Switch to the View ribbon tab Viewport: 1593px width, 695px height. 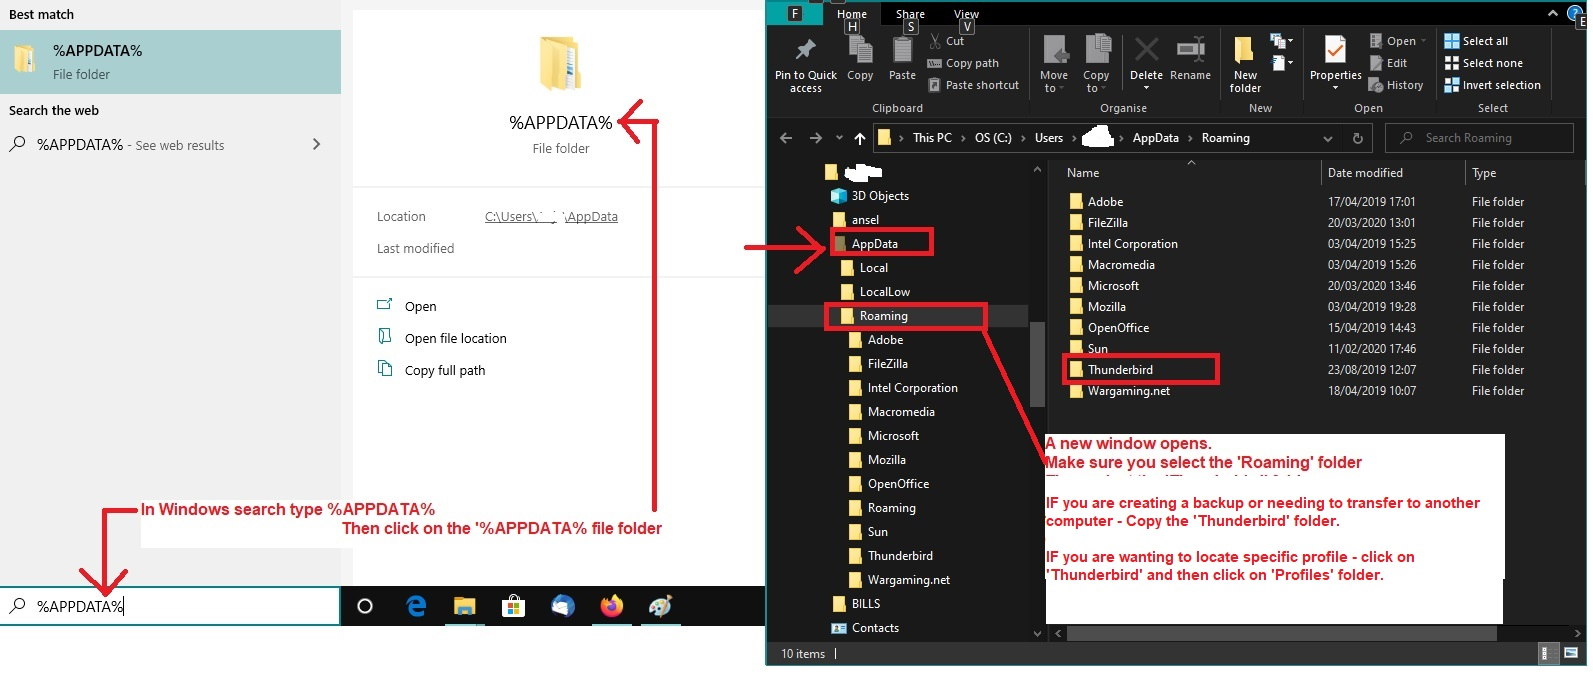(966, 14)
